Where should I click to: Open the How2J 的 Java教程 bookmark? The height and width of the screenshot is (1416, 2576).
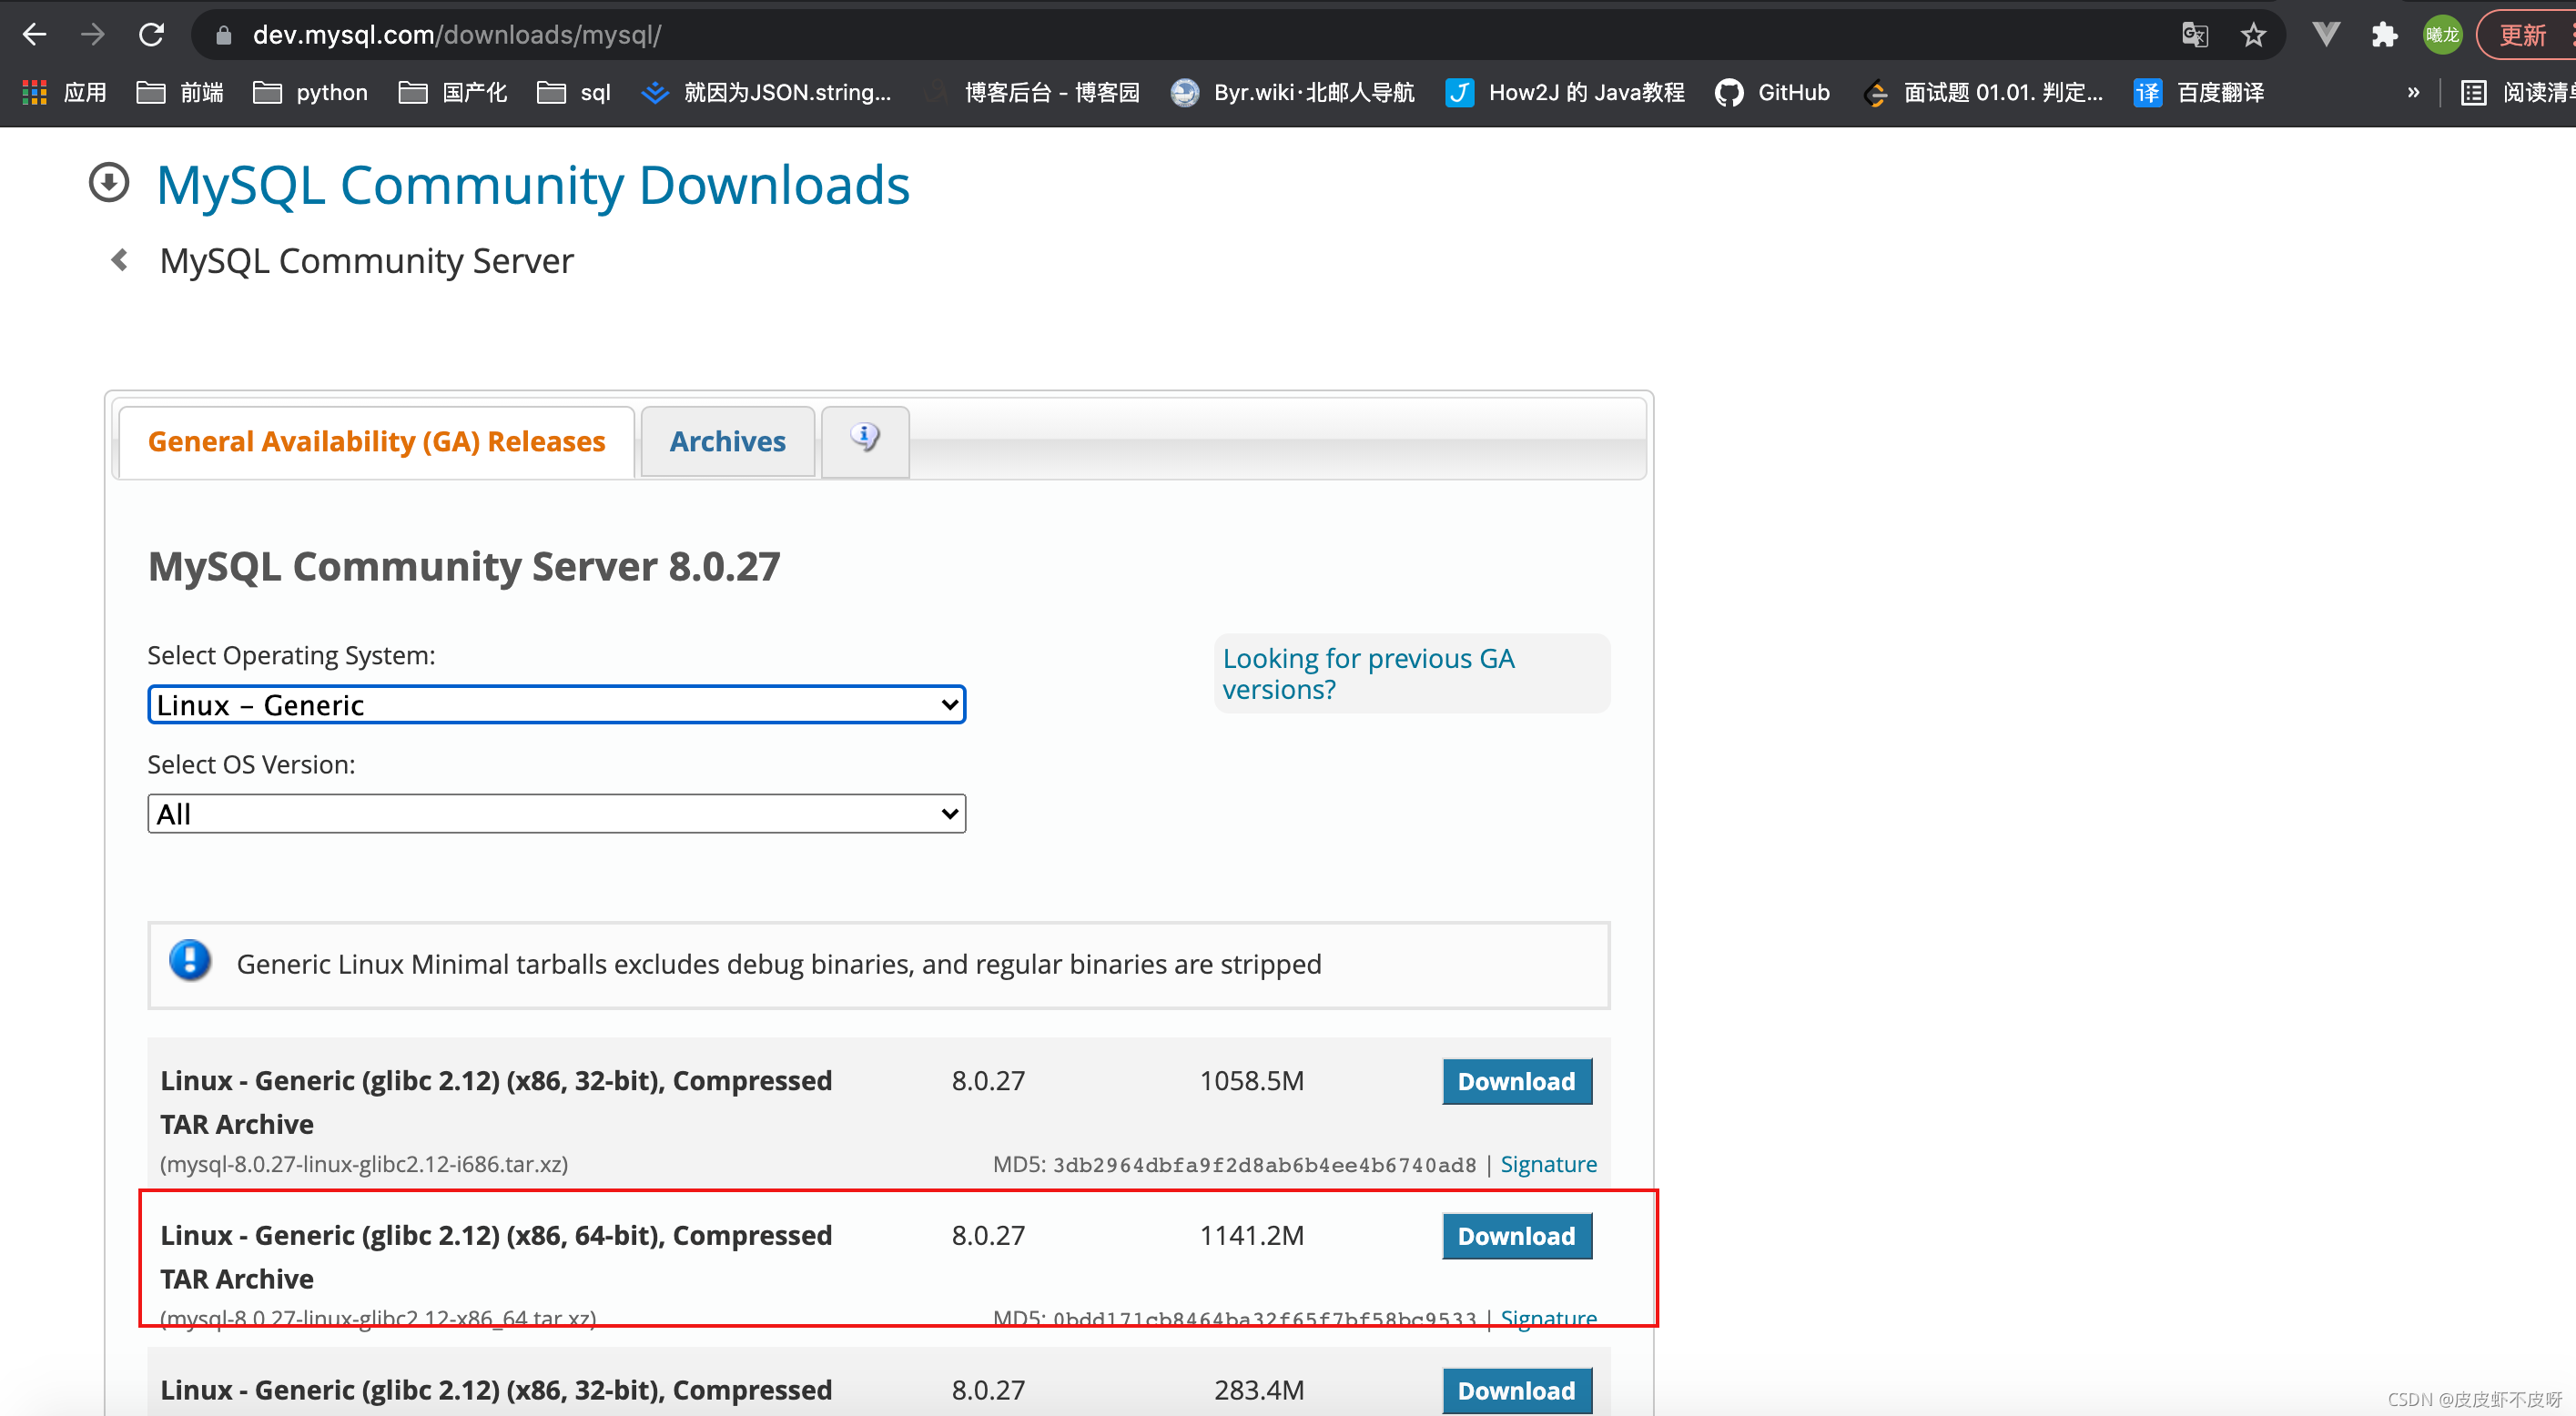pos(1565,93)
